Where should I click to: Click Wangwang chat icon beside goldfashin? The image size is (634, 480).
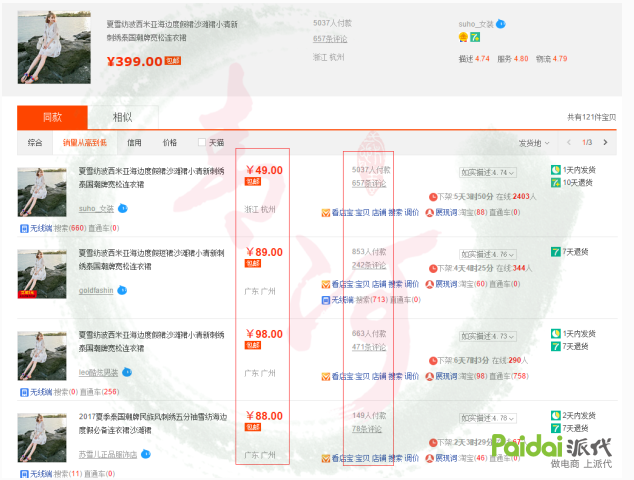pos(122,290)
